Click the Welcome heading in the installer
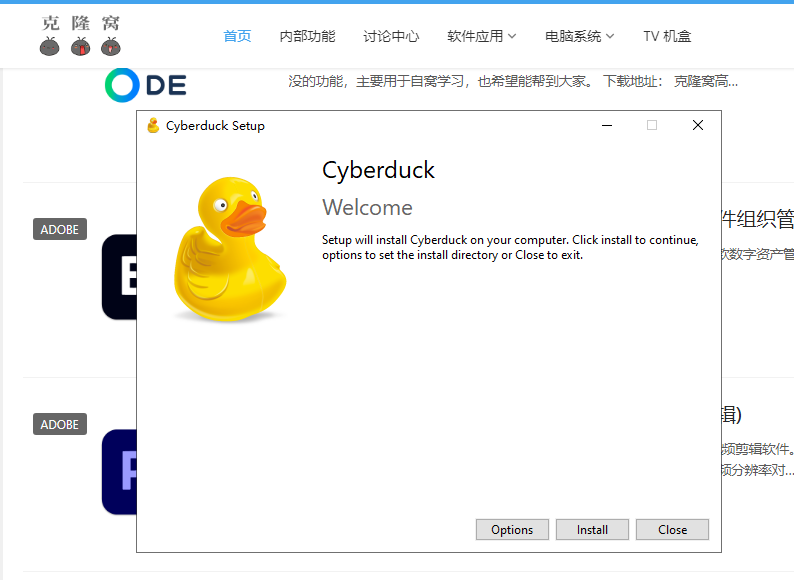 click(x=367, y=207)
